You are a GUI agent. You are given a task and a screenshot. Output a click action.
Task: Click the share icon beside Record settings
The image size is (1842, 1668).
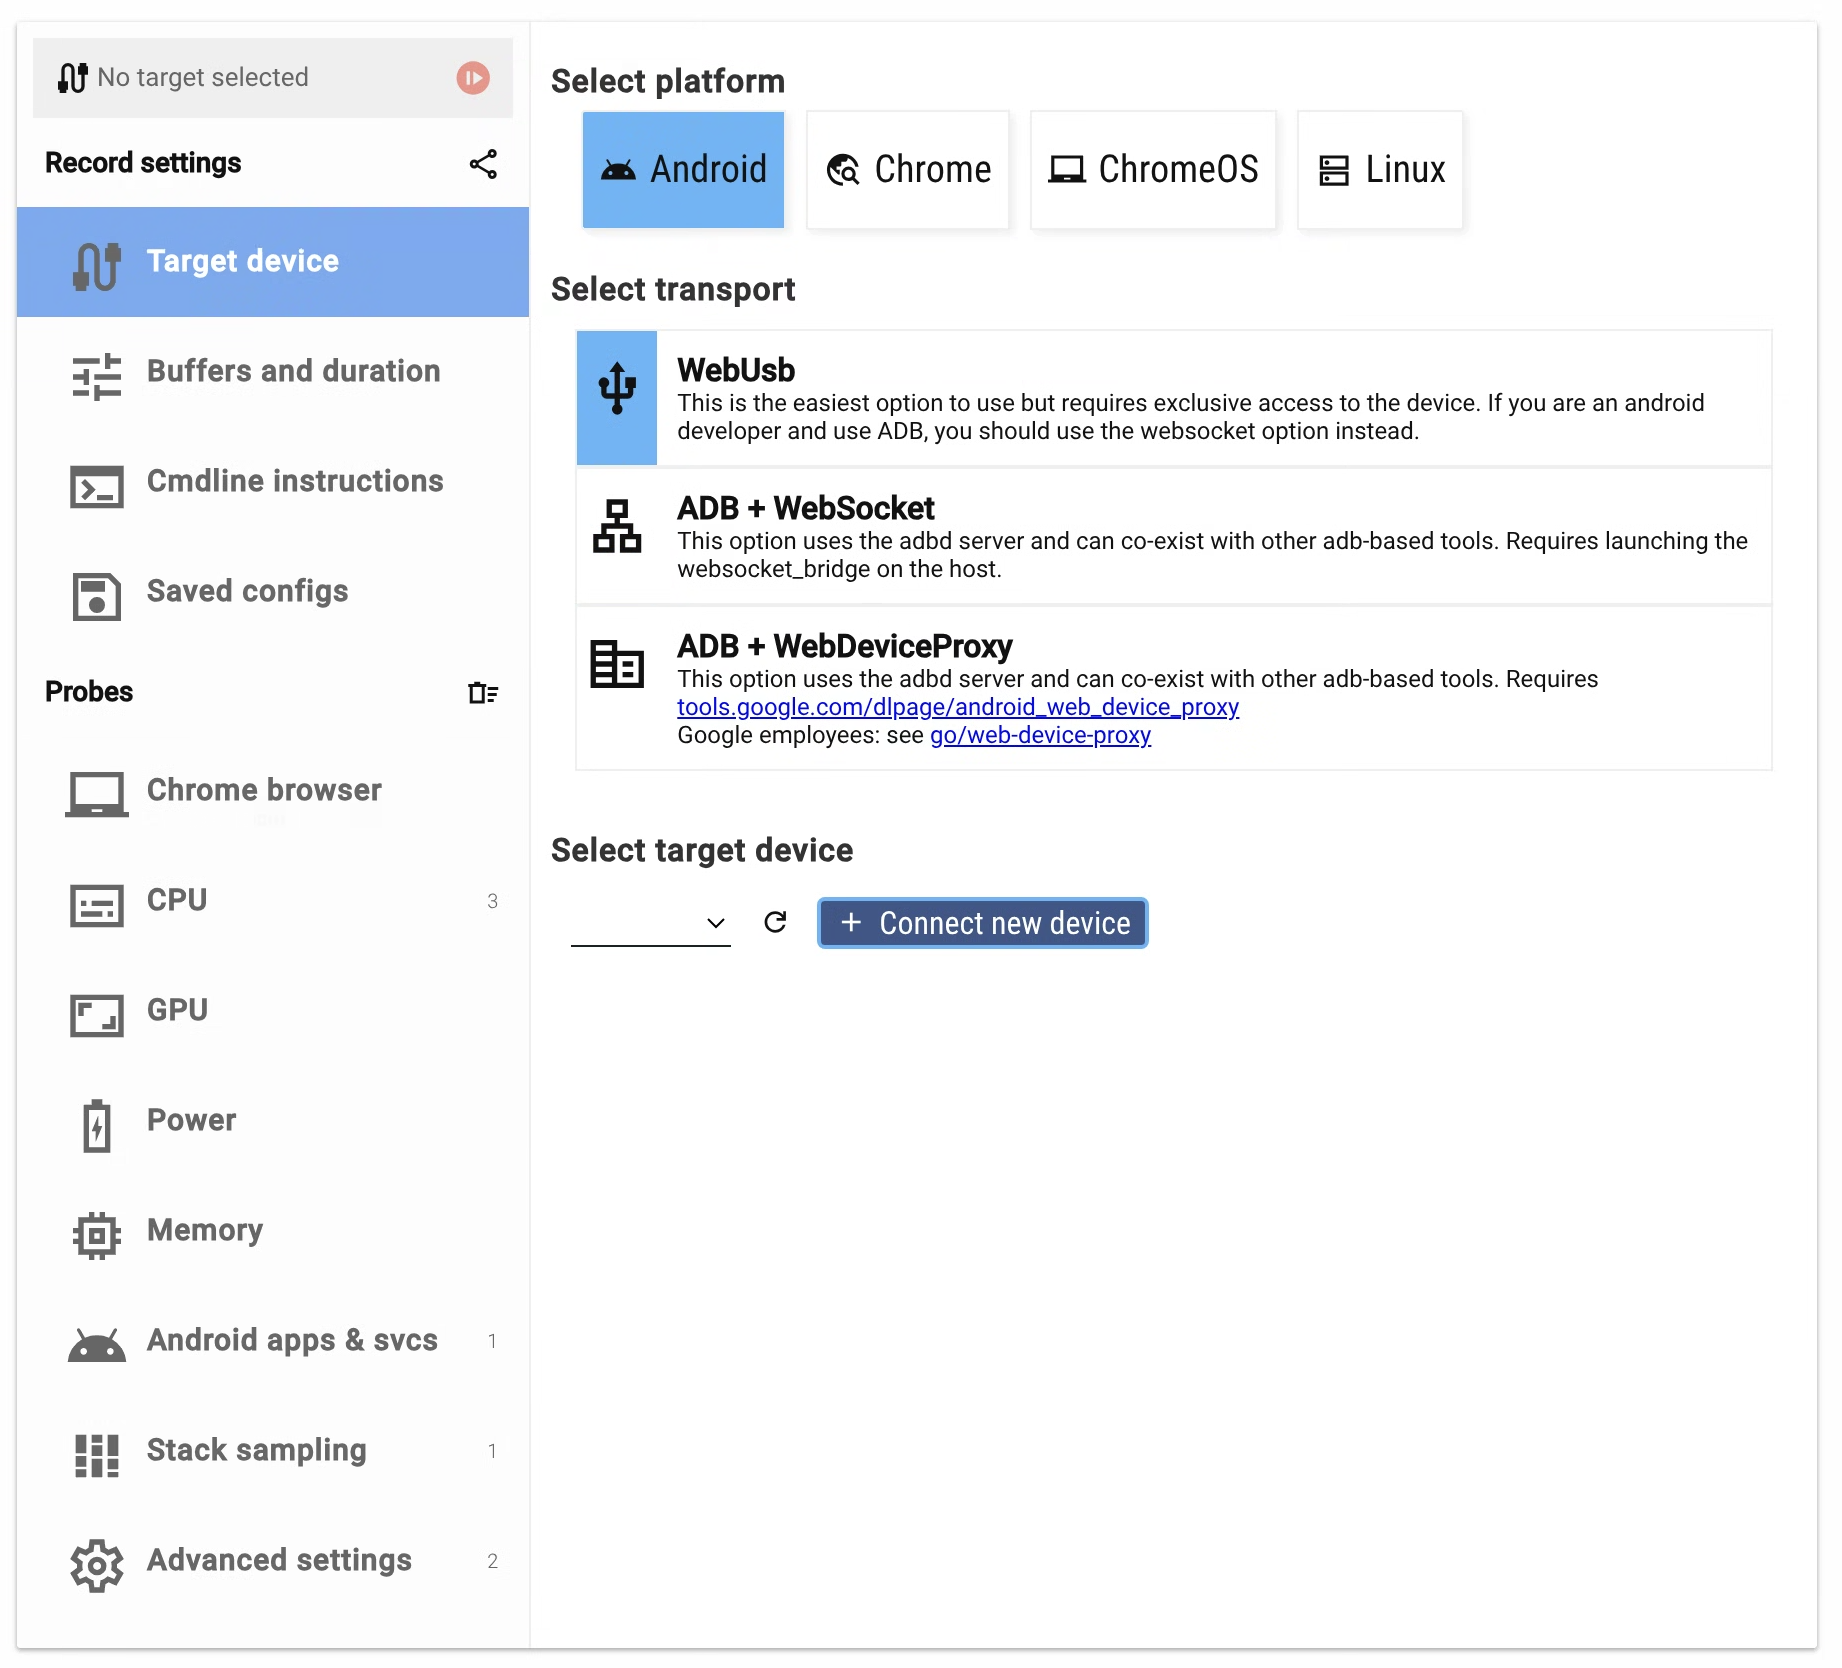click(483, 164)
